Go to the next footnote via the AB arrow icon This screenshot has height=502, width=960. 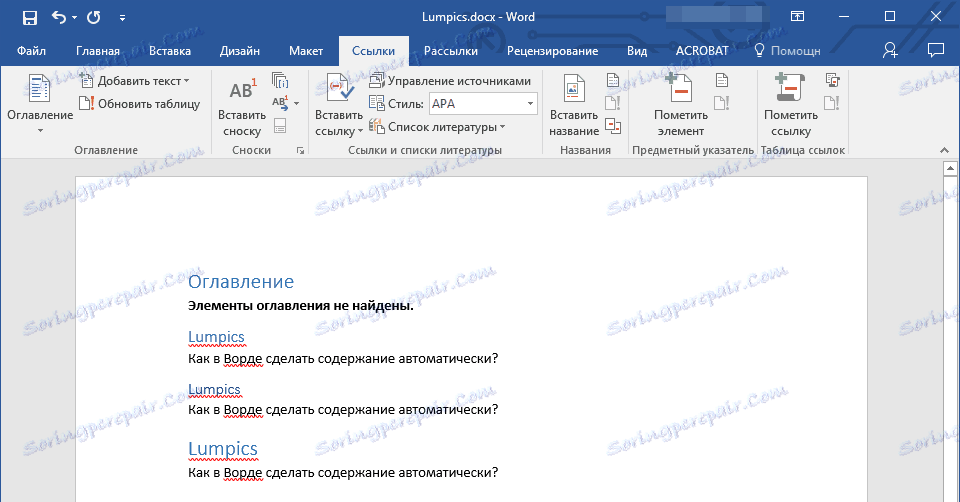(280, 103)
